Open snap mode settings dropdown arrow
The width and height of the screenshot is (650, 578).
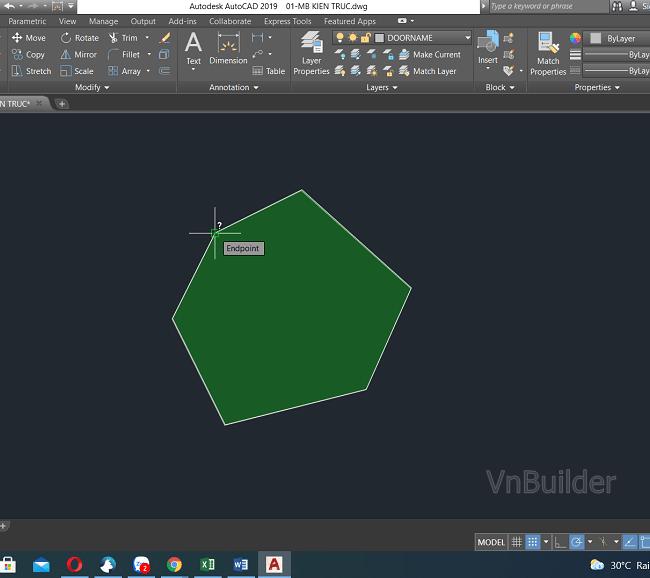[x=546, y=542]
